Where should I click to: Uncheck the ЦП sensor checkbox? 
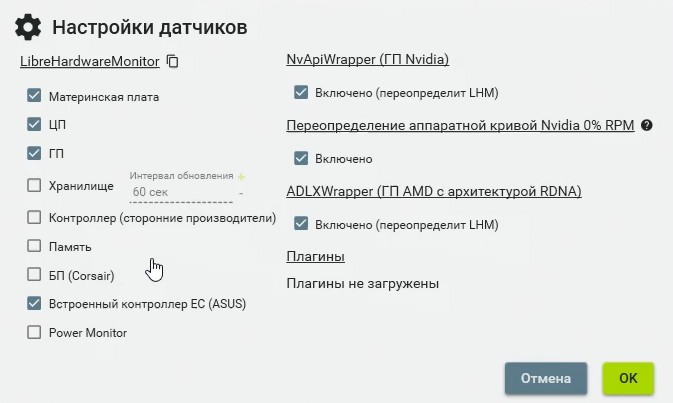click(x=34, y=124)
